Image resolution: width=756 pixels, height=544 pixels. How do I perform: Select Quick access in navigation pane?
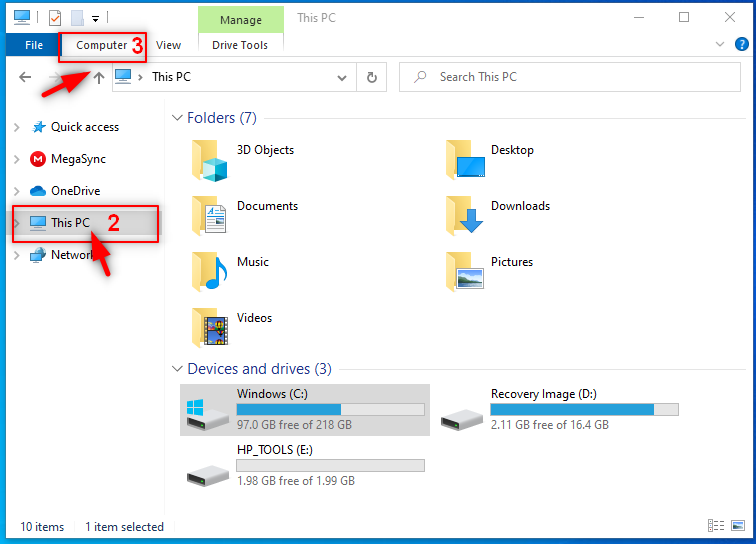coord(85,127)
